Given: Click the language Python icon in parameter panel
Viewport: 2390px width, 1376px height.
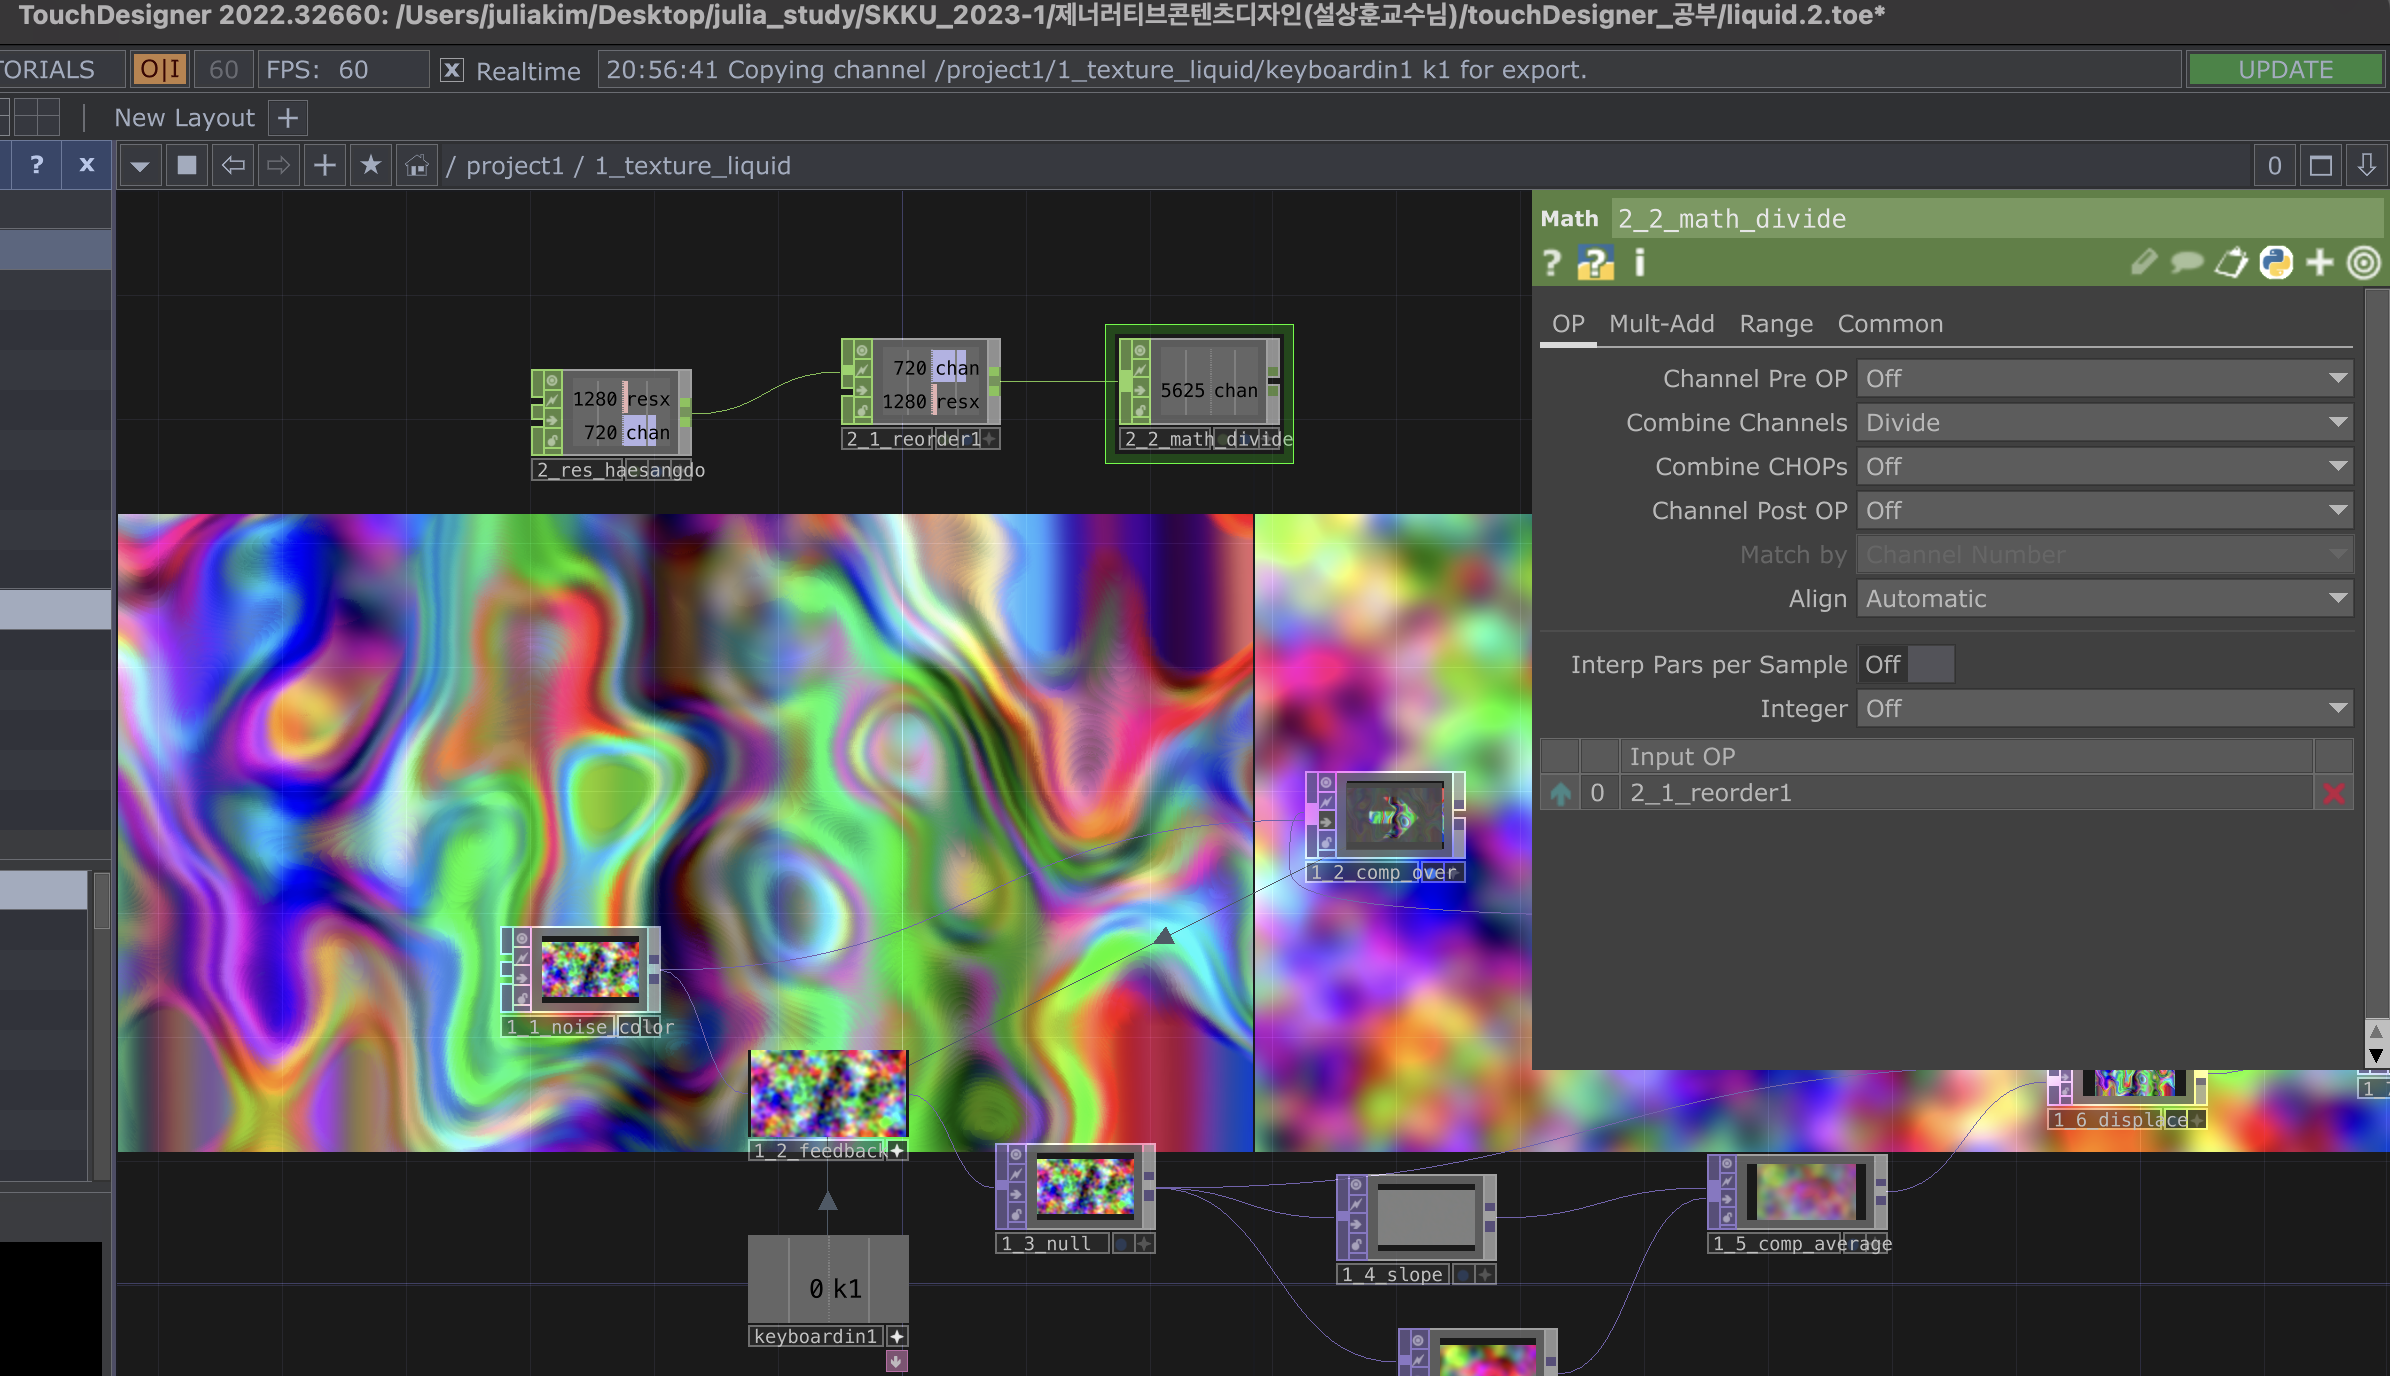Looking at the screenshot, I should tap(2276, 263).
